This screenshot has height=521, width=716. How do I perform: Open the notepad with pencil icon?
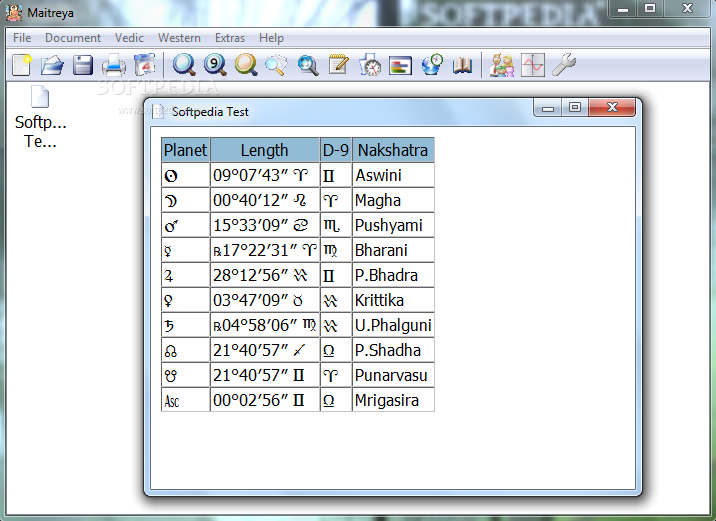(x=338, y=65)
